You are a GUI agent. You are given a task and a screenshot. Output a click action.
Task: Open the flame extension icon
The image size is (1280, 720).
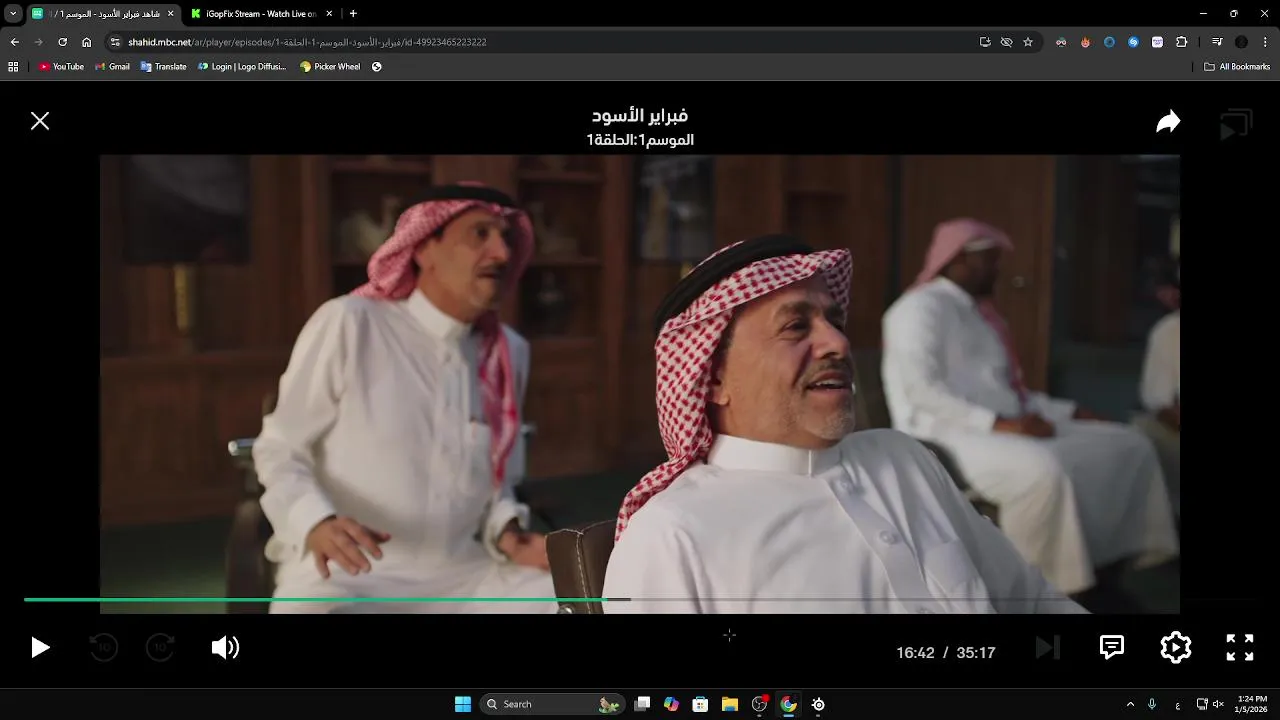[x=1085, y=42]
